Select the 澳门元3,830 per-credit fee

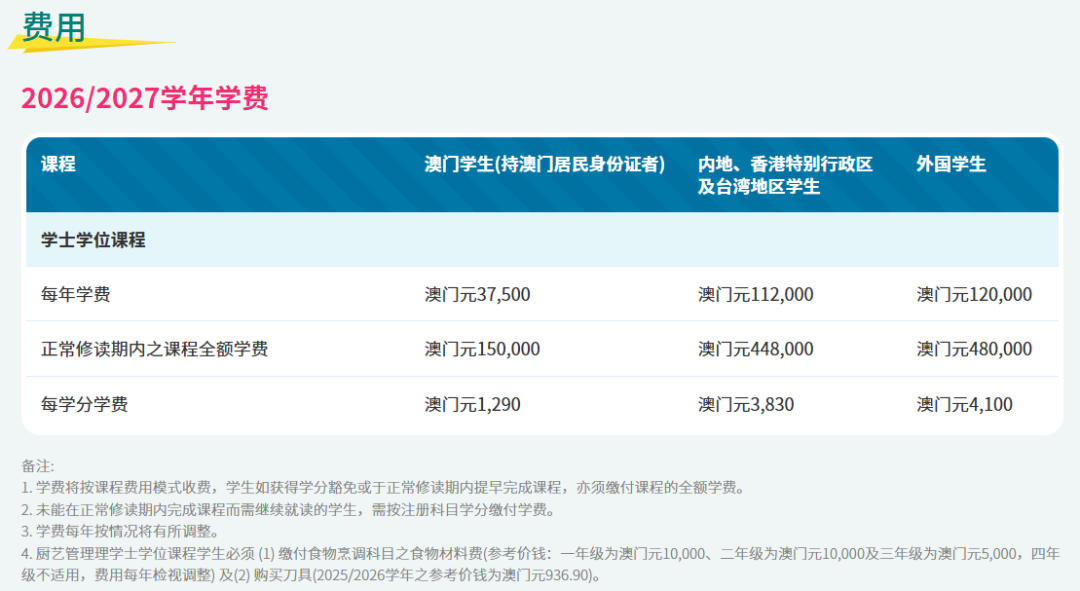tap(746, 405)
